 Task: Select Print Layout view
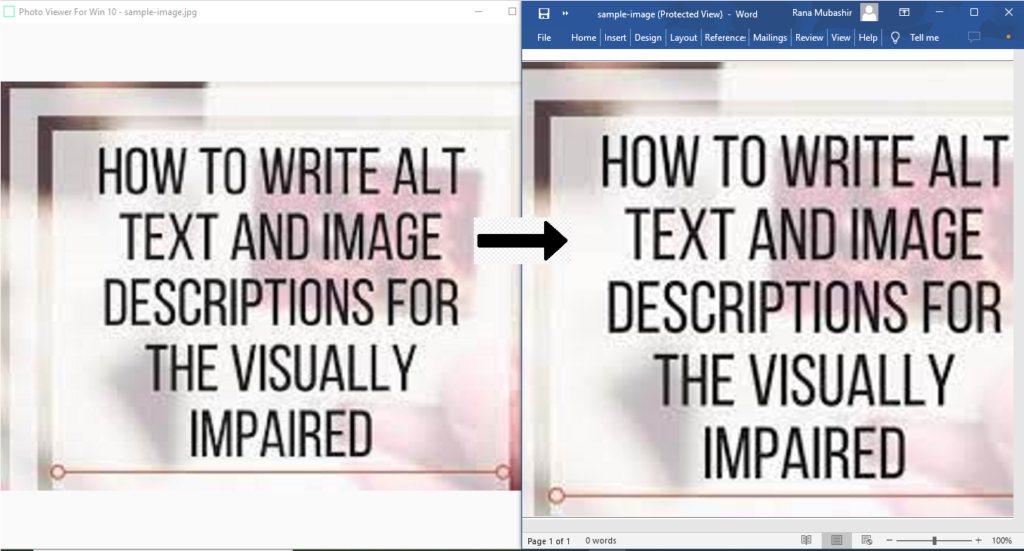pyautogui.click(x=836, y=540)
